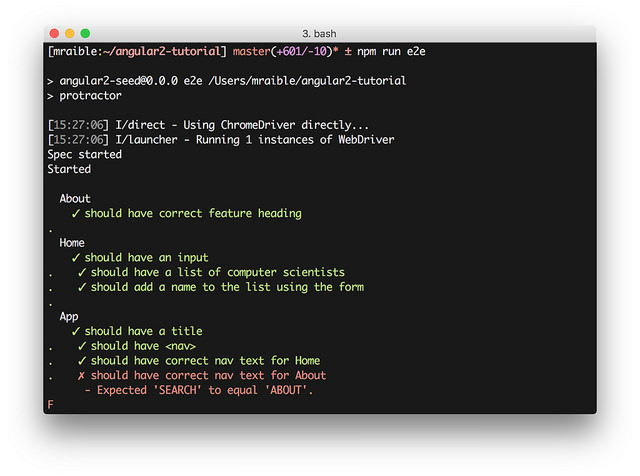The width and height of the screenshot is (640, 476).
Task: Click the '3. bash' window title
Action: (x=320, y=34)
